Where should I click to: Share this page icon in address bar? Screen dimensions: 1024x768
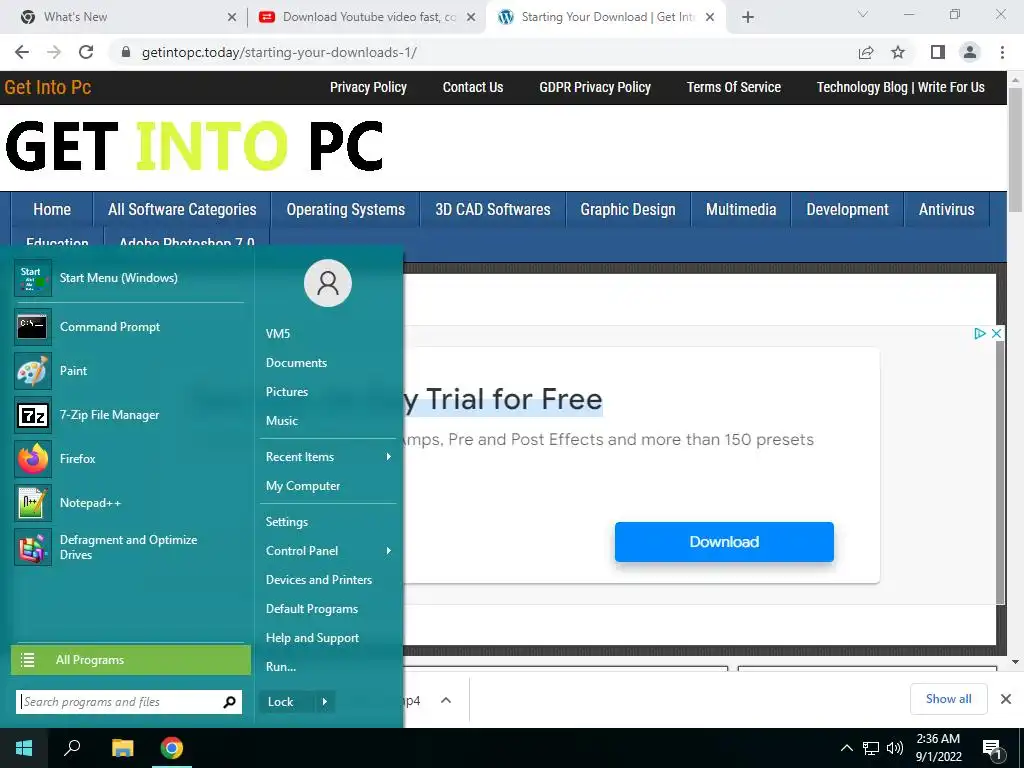[x=866, y=52]
